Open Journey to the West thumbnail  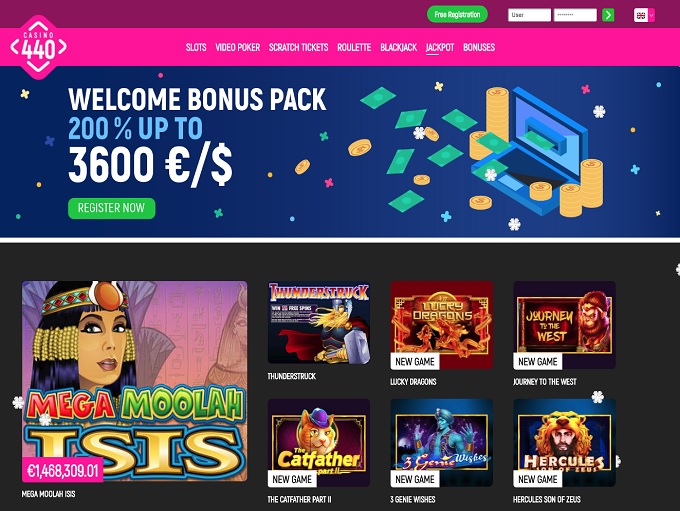(564, 325)
